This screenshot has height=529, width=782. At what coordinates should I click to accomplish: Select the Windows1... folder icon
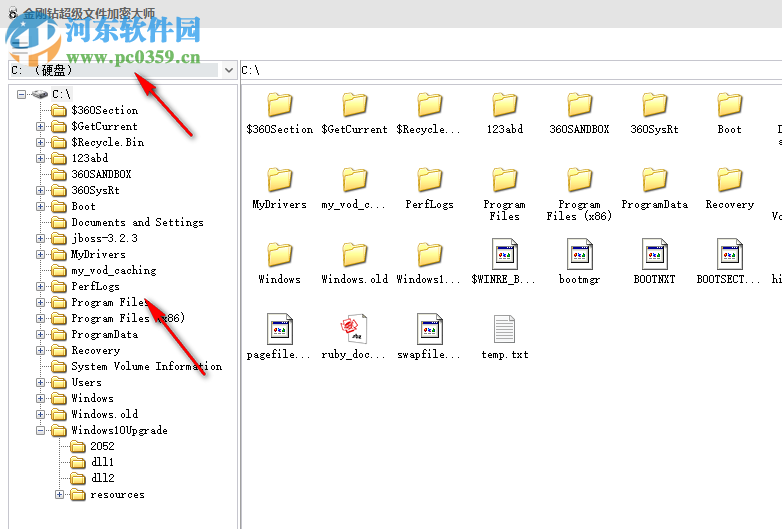[x=429, y=254]
